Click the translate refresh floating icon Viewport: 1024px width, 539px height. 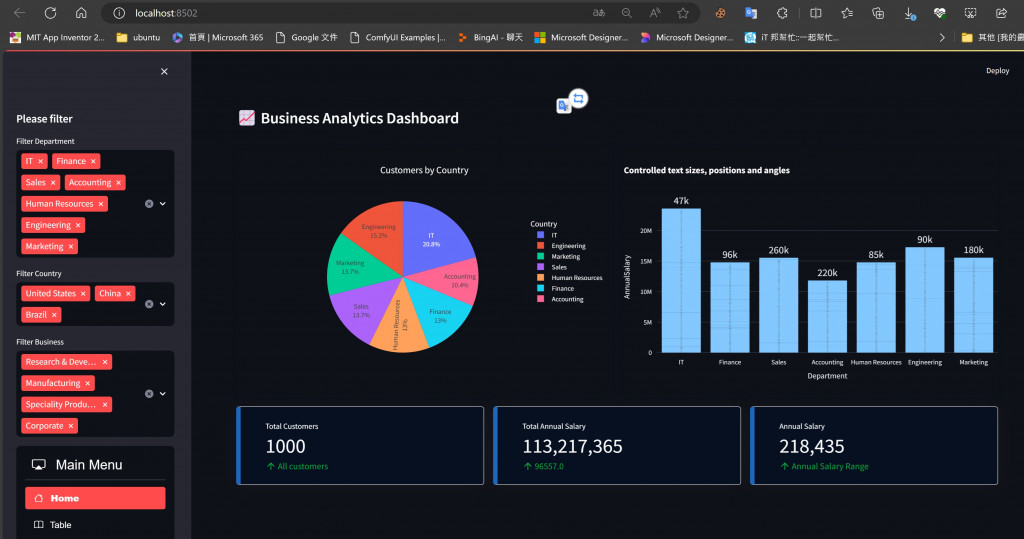tap(578, 99)
